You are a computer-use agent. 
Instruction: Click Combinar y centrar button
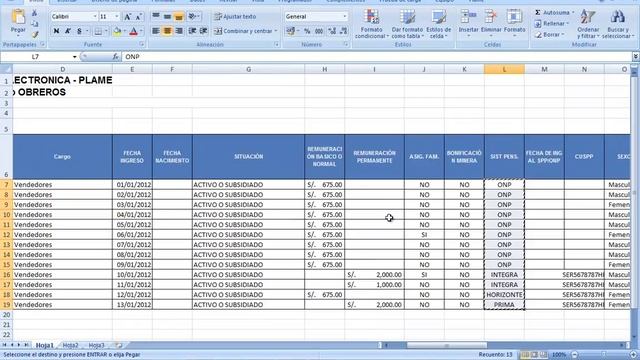click(245, 31)
